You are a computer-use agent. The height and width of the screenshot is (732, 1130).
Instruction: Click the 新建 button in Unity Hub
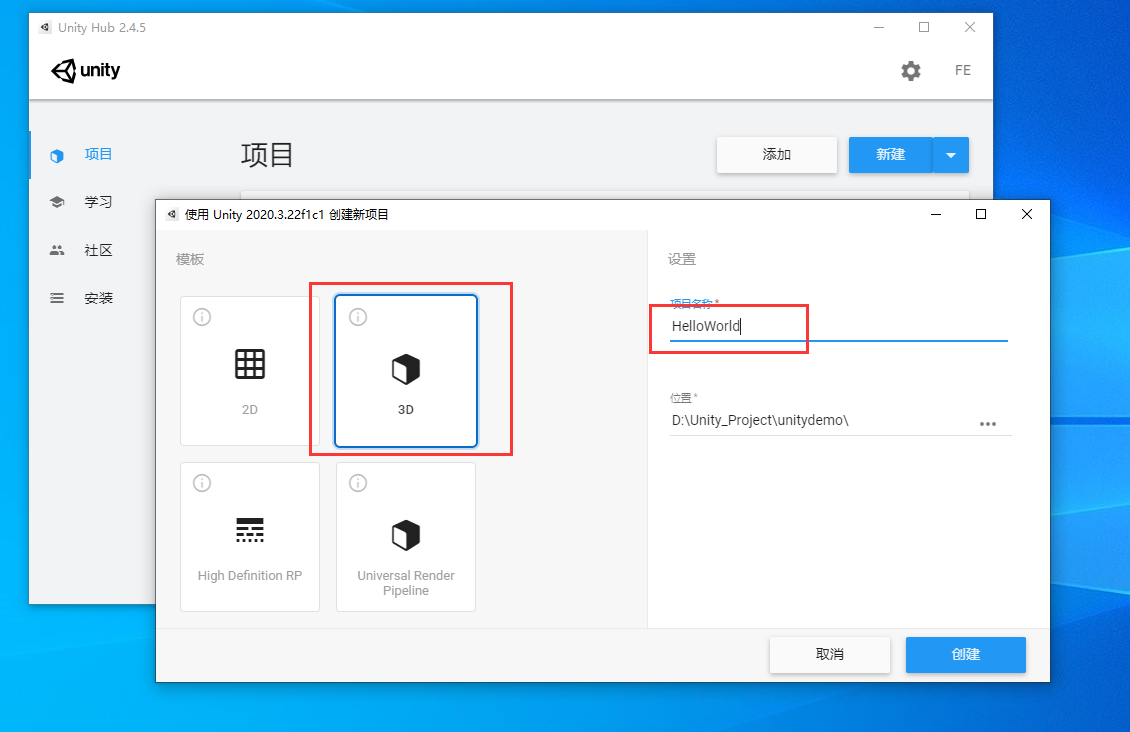pyautogui.click(x=891, y=155)
